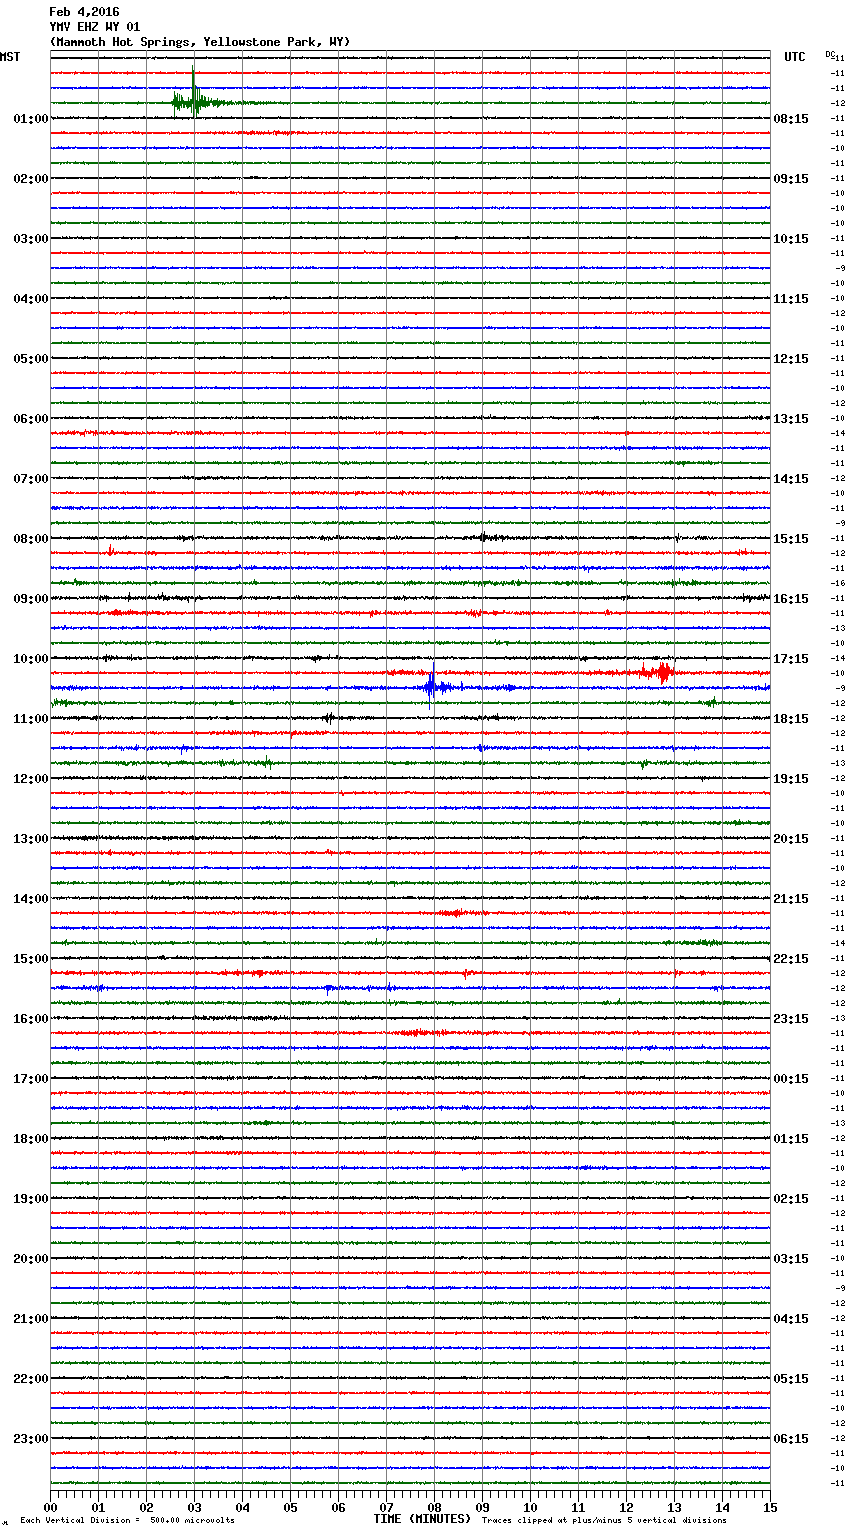Click the '01:15' UTC time label

point(791,1139)
